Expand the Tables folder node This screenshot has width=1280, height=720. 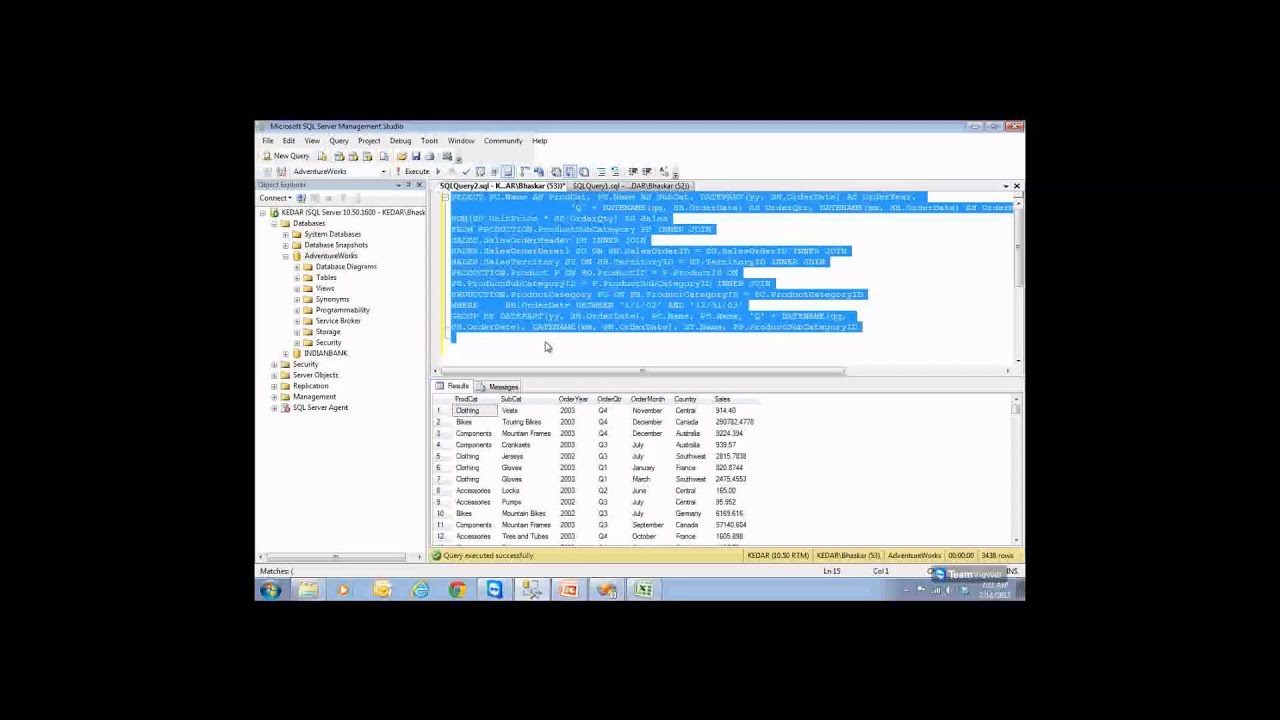(297, 277)
